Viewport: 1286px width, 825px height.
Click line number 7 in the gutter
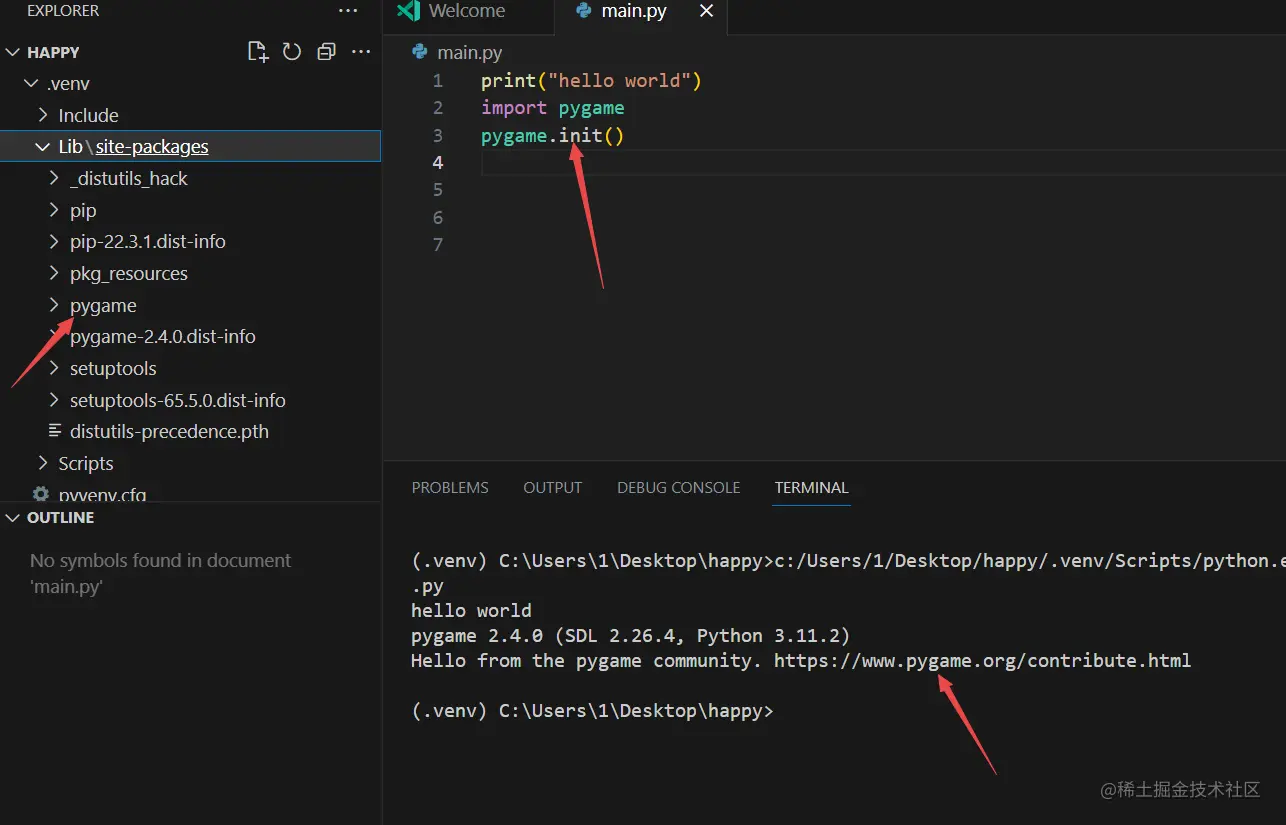(437, 245)
